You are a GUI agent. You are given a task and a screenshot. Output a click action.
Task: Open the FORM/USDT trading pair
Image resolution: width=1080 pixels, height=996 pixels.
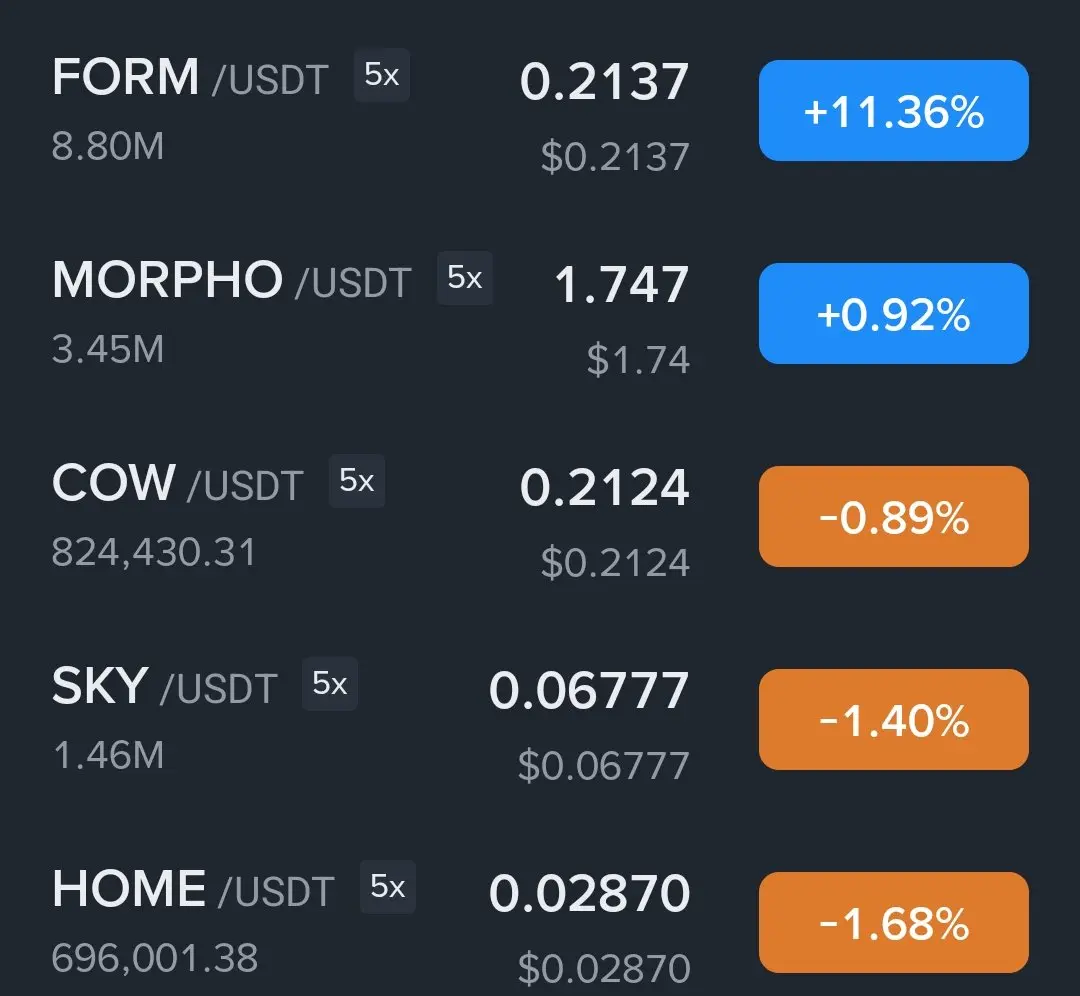[x=190, y=76]
